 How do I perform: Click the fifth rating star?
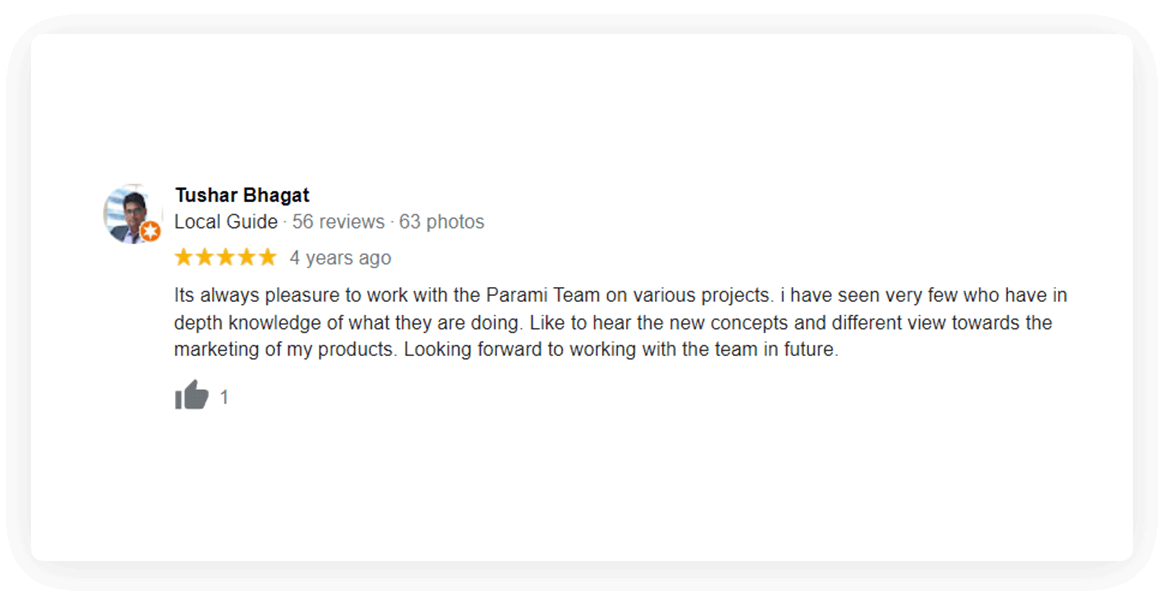coord(267,258)
